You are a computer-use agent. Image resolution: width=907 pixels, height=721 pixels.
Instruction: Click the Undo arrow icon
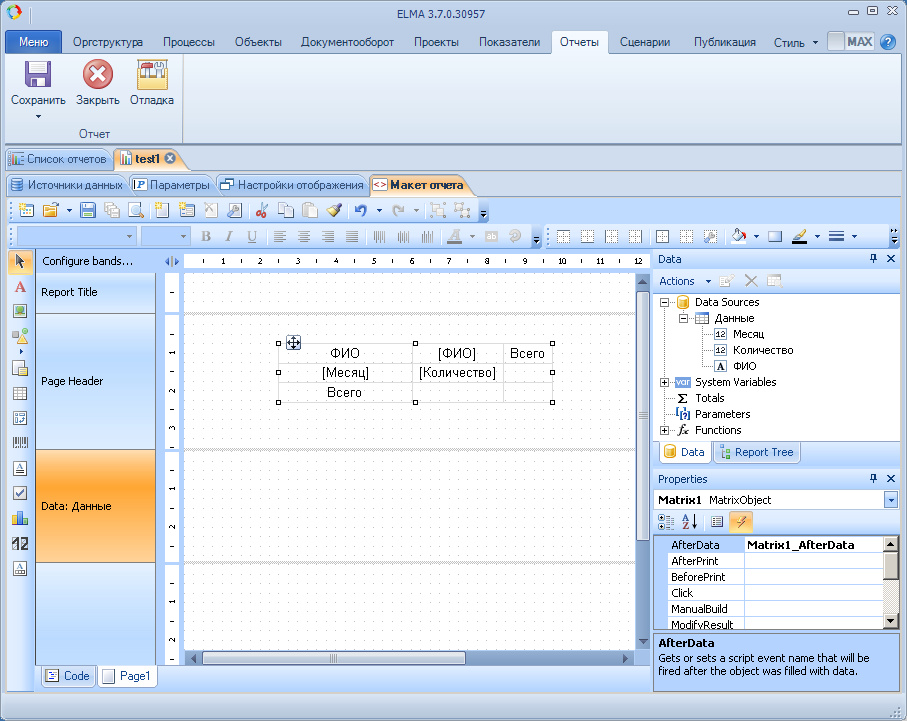point(361,210)
